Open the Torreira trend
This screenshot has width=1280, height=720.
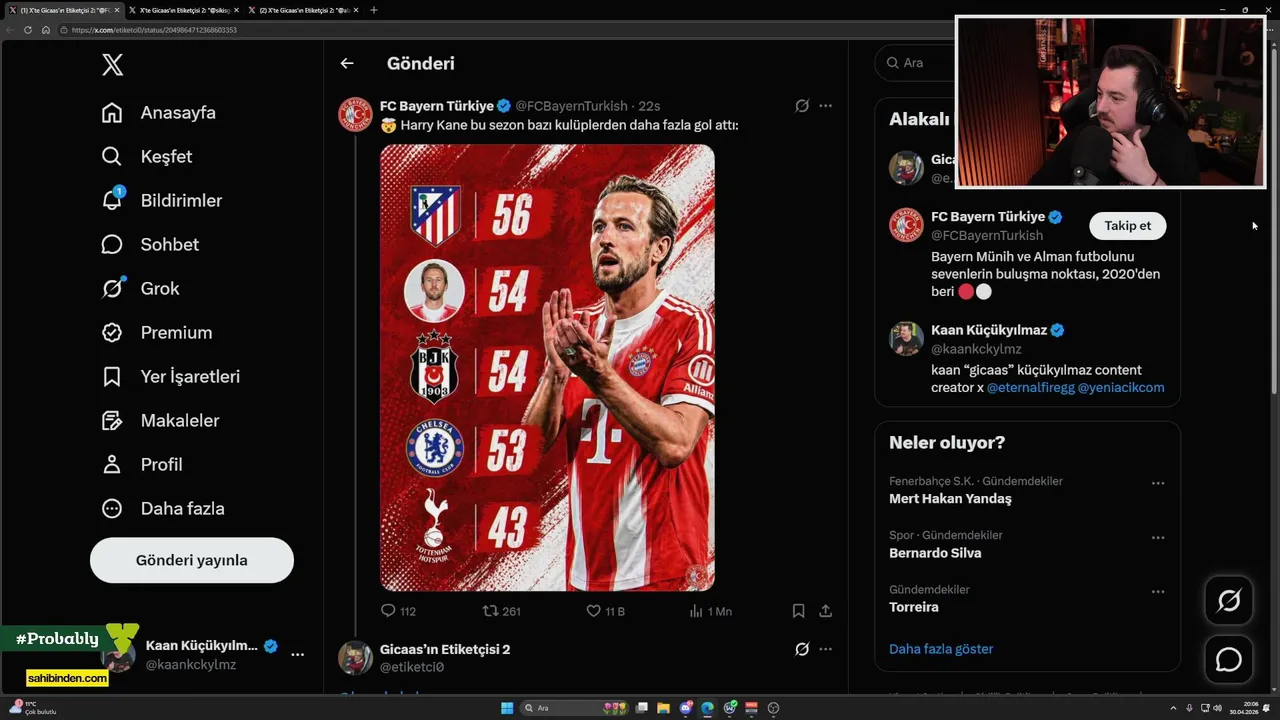[914, 607]
